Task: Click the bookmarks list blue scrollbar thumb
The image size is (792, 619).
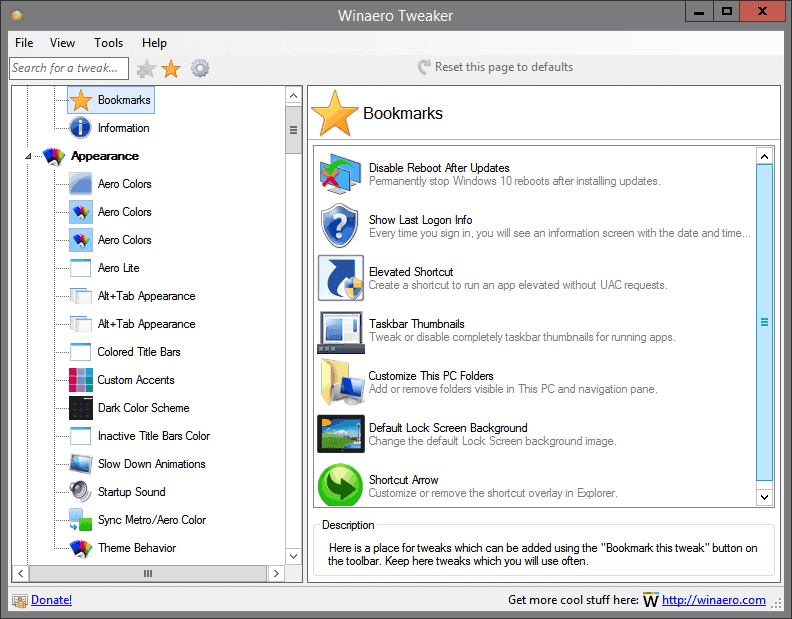Action: pyautogui.click(x=764, y=322)
